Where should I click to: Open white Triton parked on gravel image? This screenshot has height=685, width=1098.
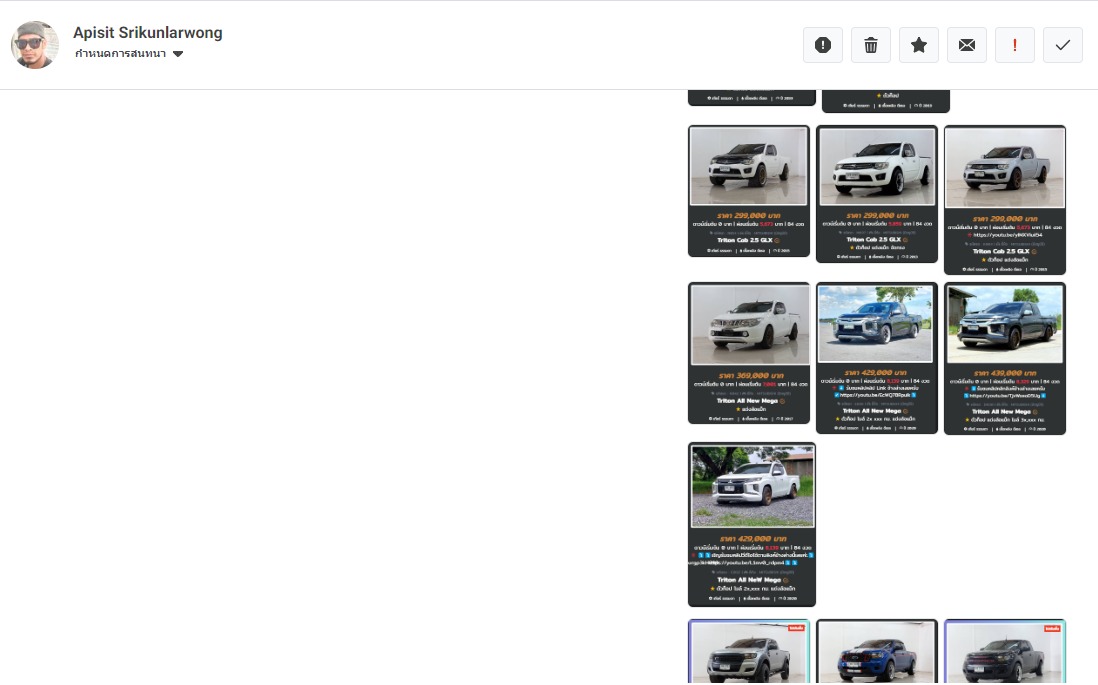tap(752, 487)
